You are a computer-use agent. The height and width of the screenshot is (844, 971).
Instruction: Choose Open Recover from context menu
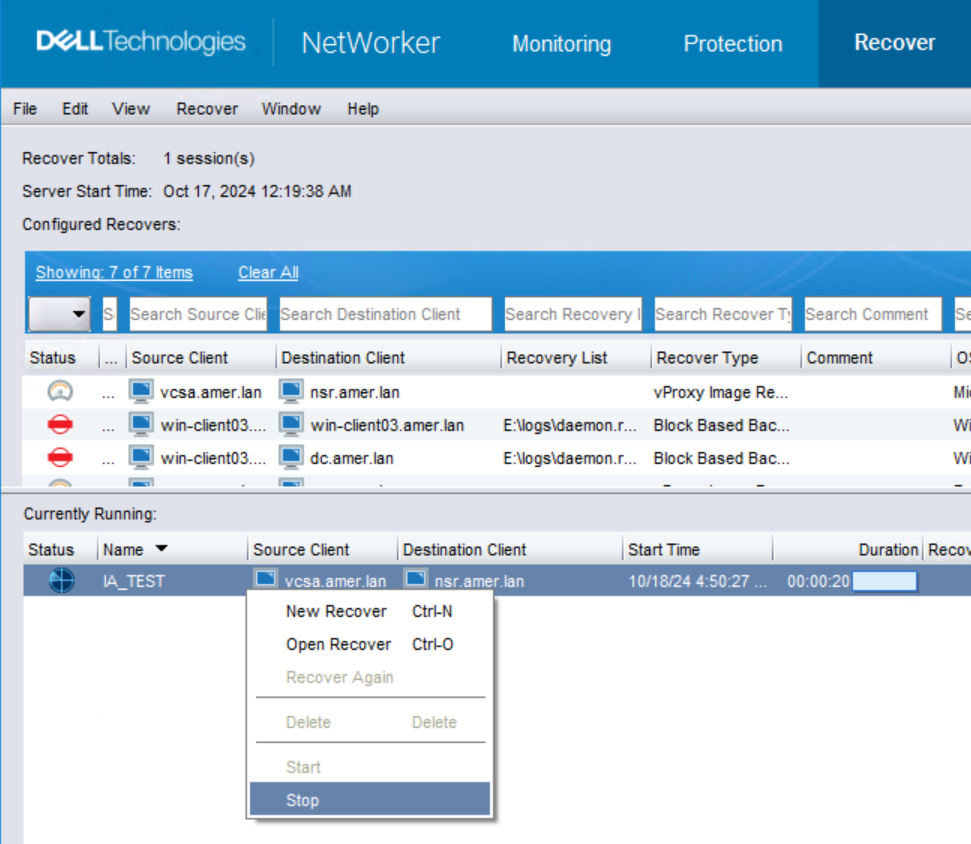click(x=370, y=644)
